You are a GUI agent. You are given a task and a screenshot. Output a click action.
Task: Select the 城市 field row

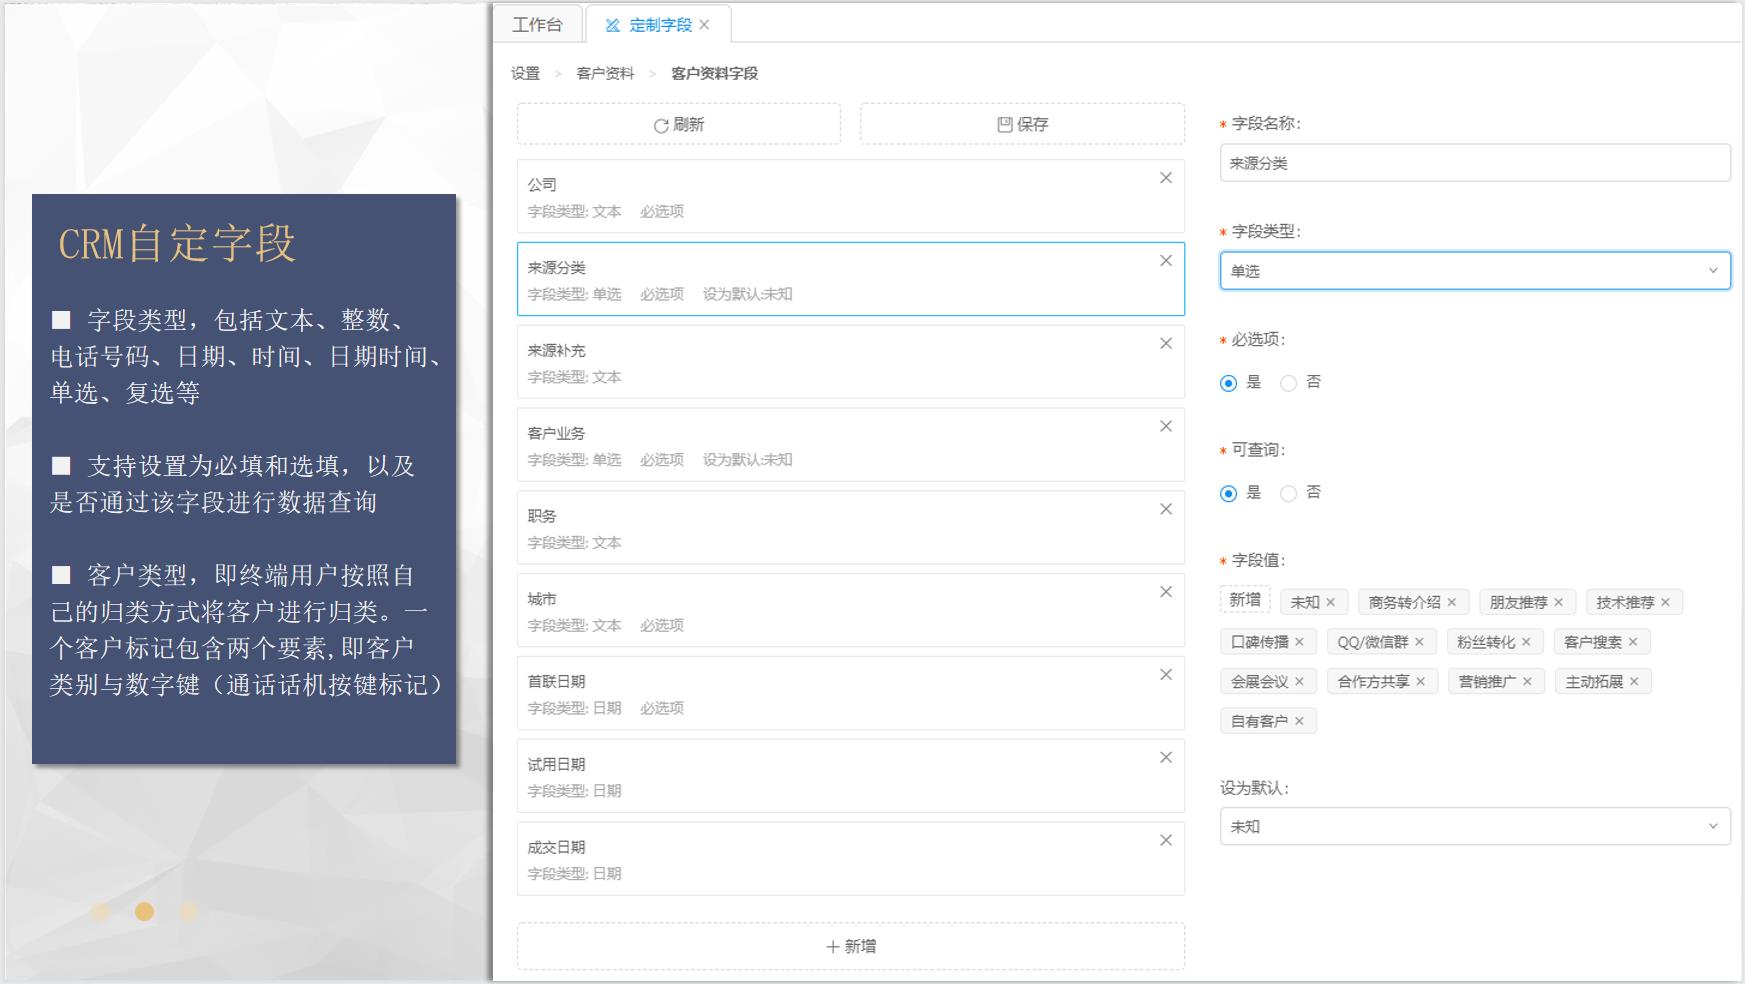point(851,610)
